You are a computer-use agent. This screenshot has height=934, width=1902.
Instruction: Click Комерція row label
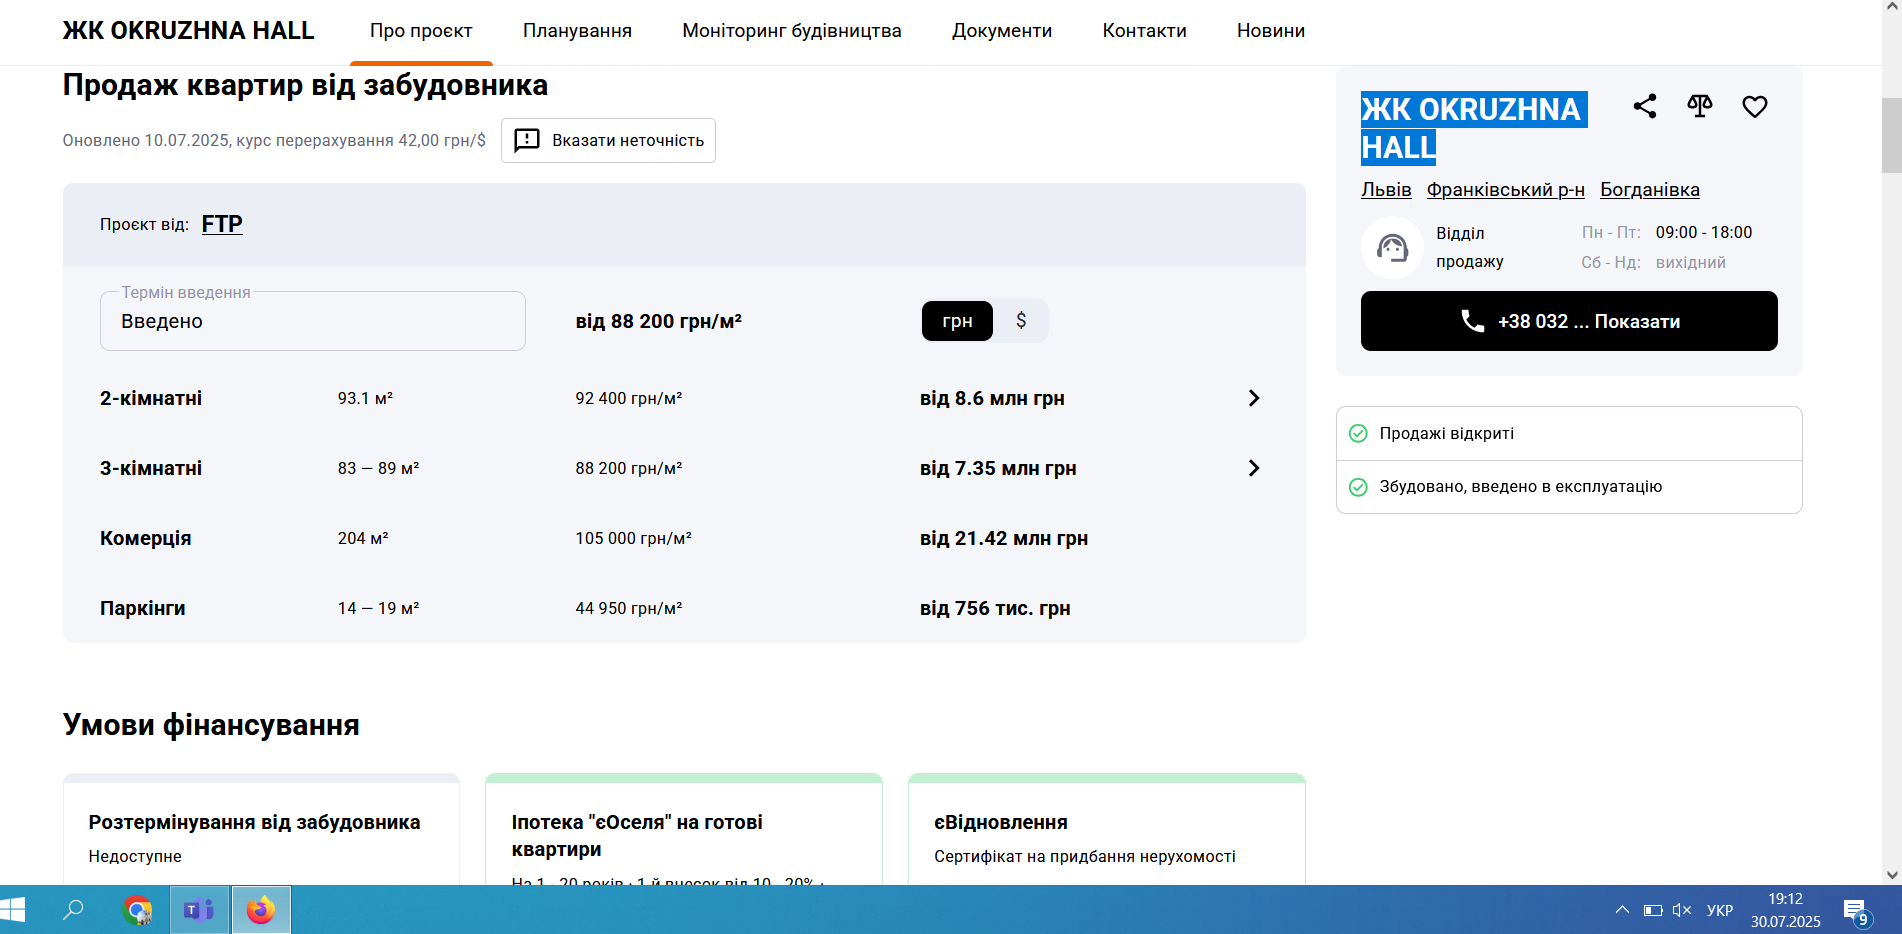[x=145, y=538]
